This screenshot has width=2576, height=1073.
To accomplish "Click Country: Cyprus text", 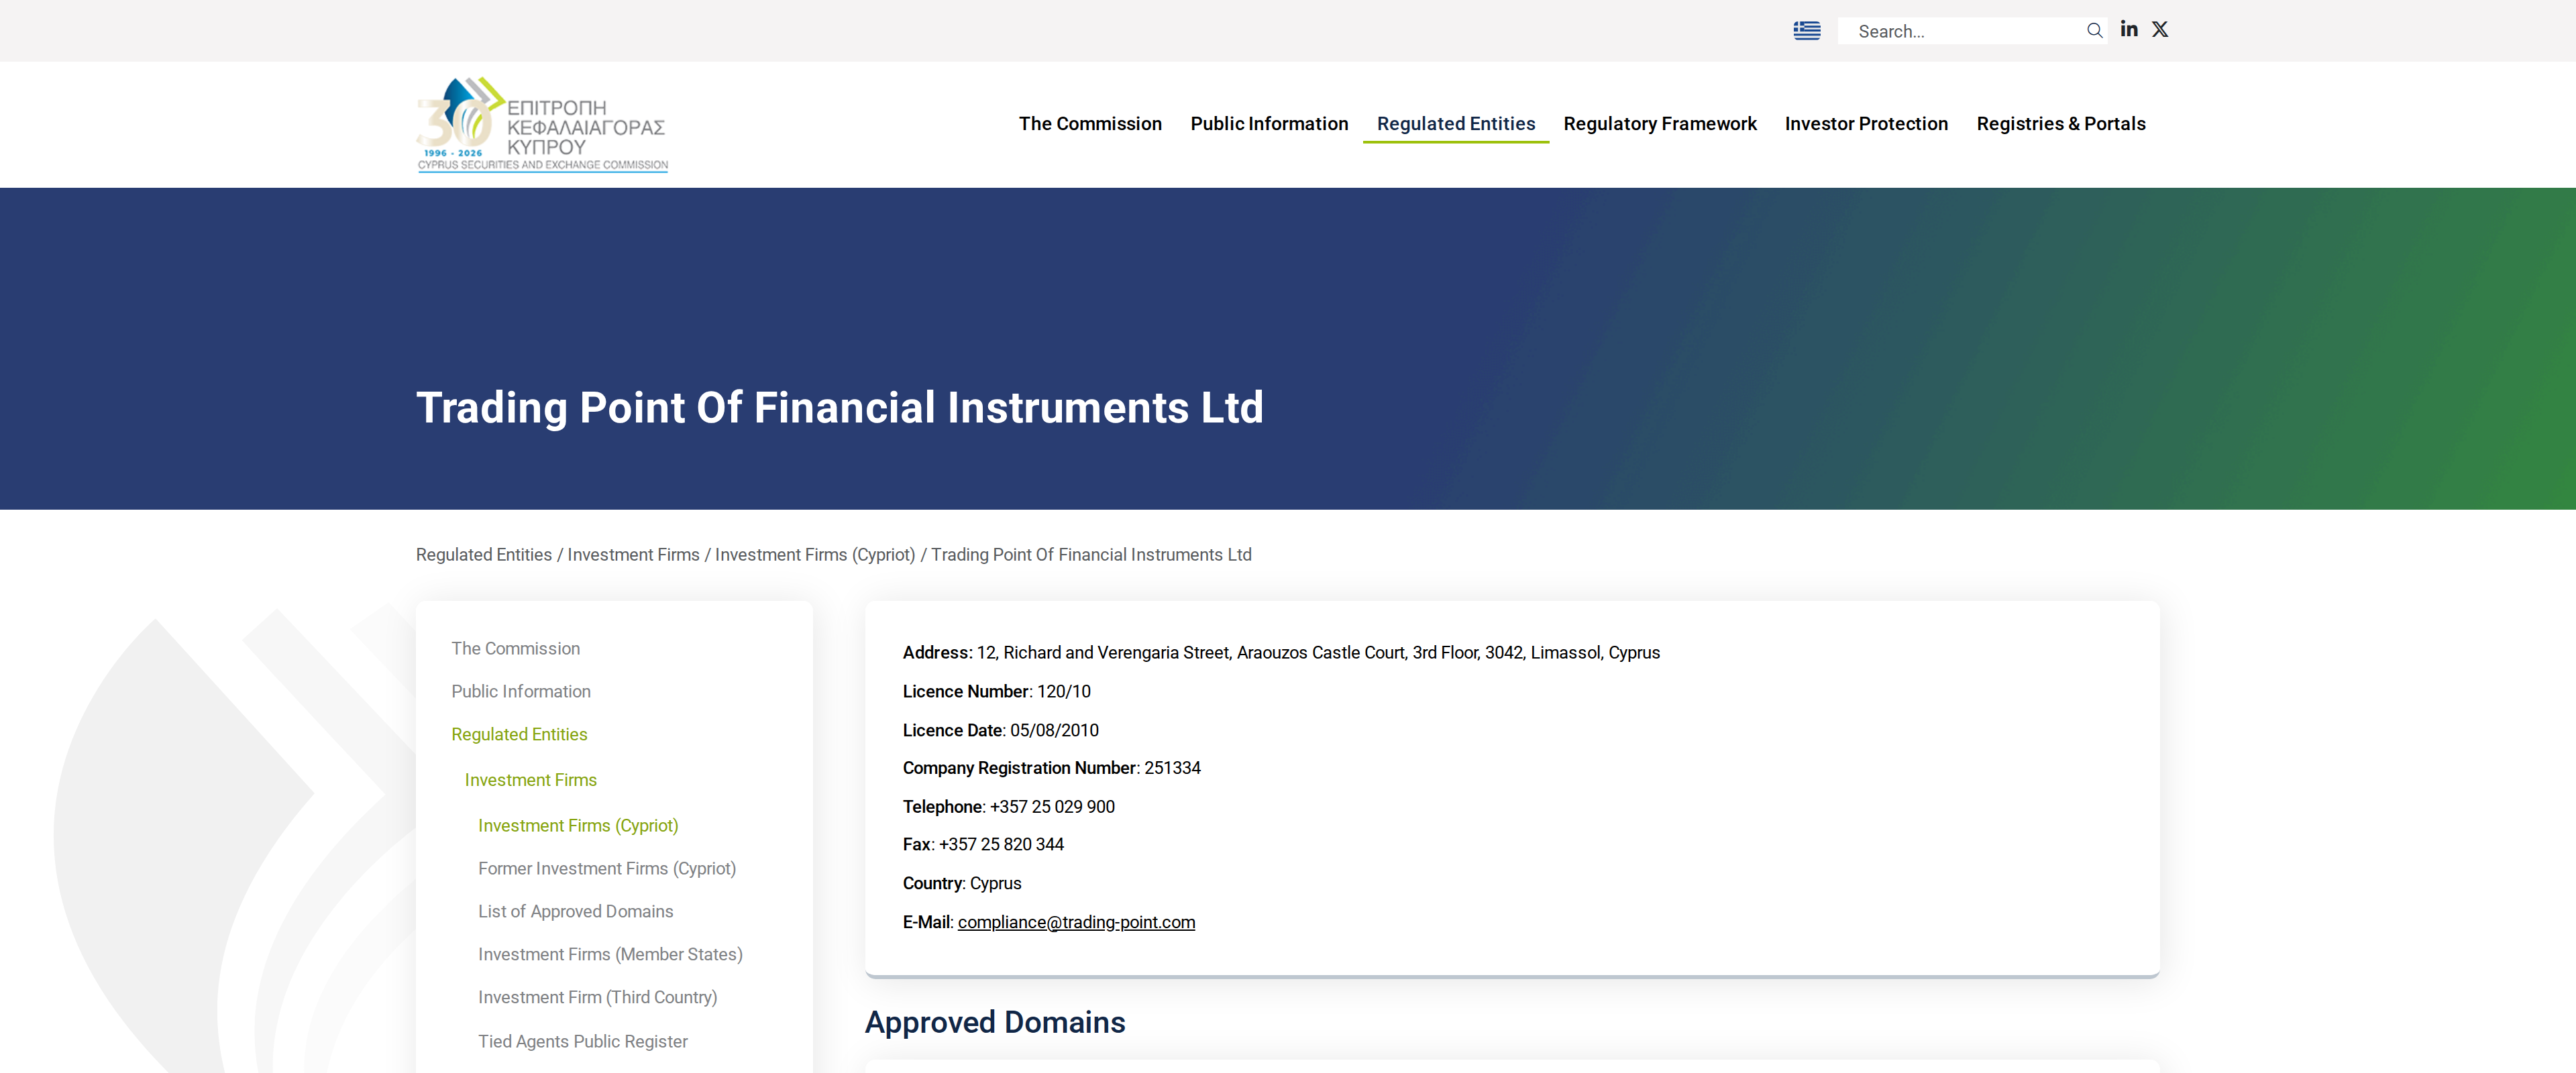I will 962,884.
